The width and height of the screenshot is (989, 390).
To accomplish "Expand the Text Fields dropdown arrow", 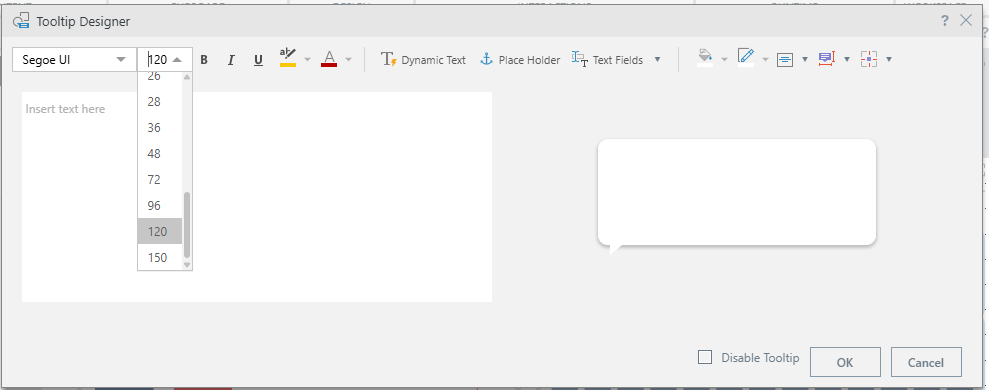I will point(657,60).
